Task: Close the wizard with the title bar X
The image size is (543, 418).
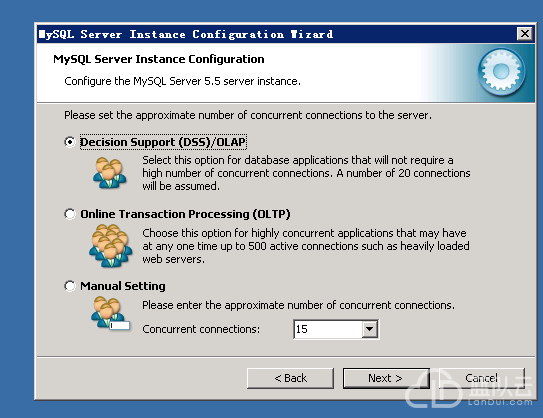Action: pos(525,34)
